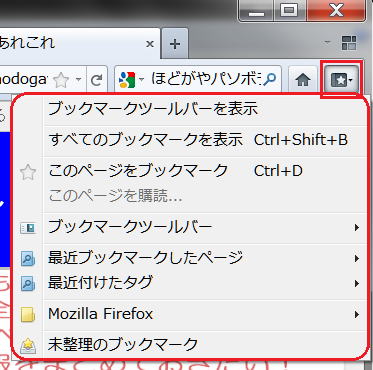Click the query icon beside 最近ブックマークしたページ
Viewport: 373px width, 370px height.
(x=28, y=258)
